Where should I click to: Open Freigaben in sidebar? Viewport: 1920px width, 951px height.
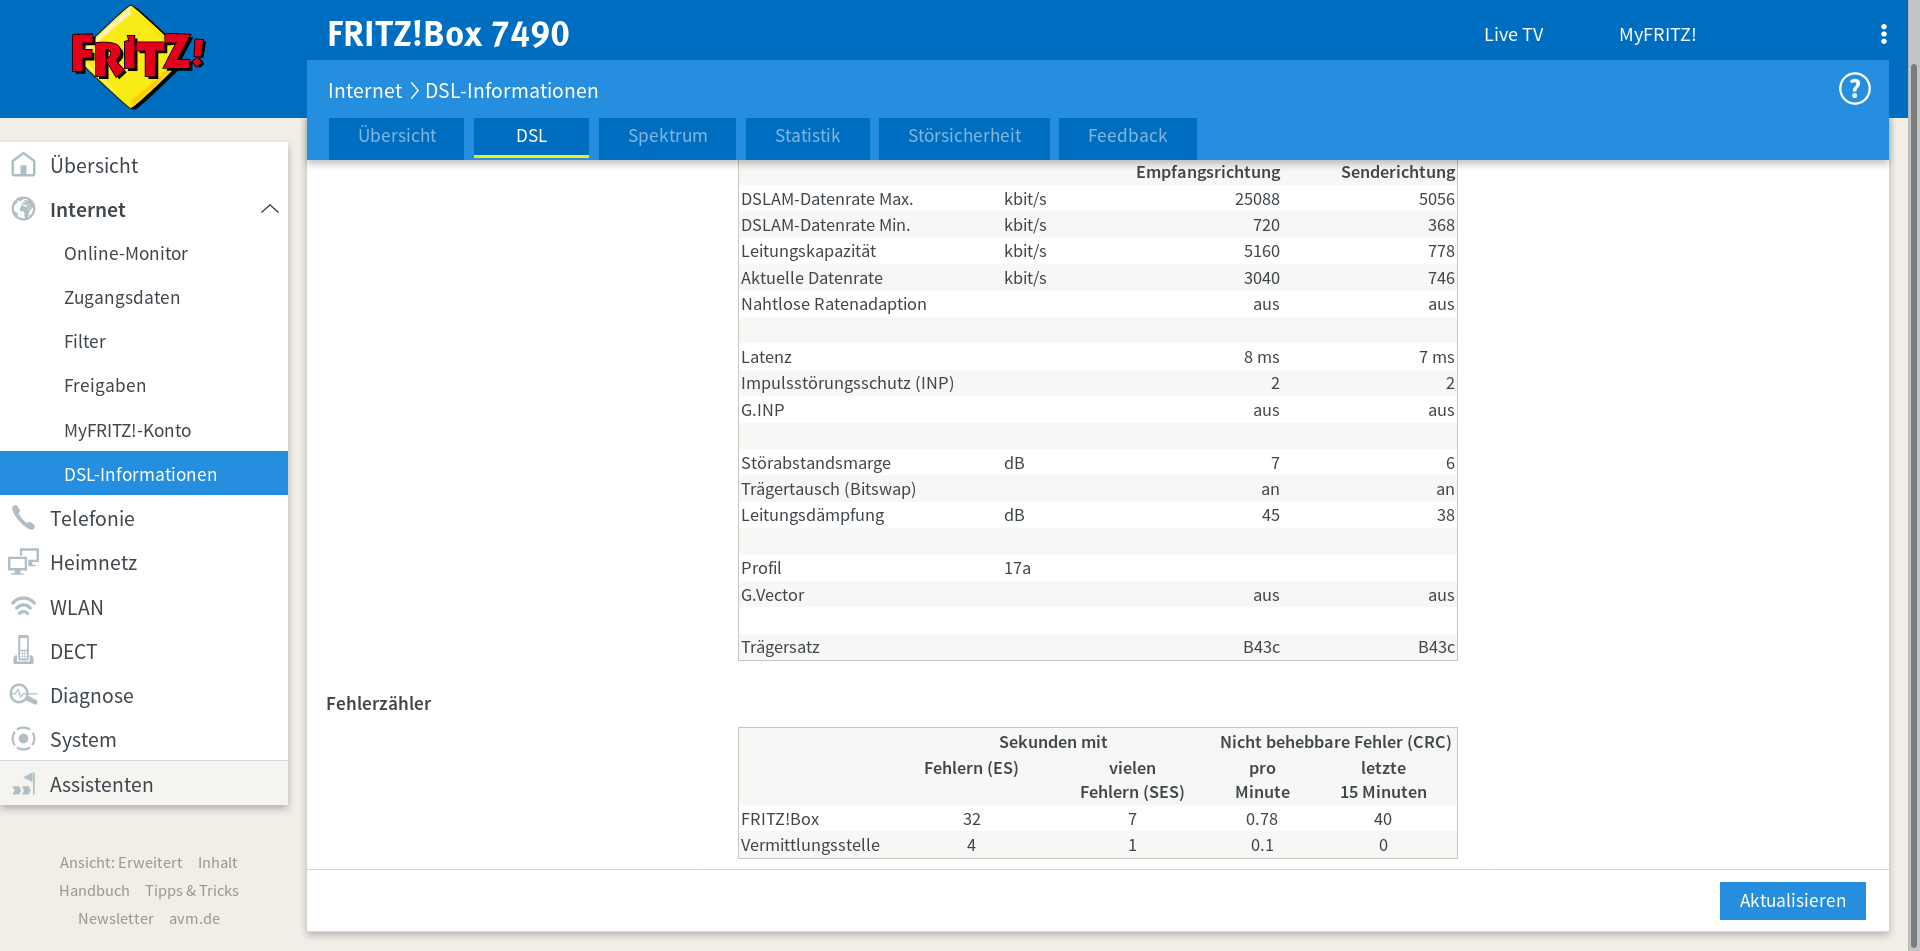point(105,385)
